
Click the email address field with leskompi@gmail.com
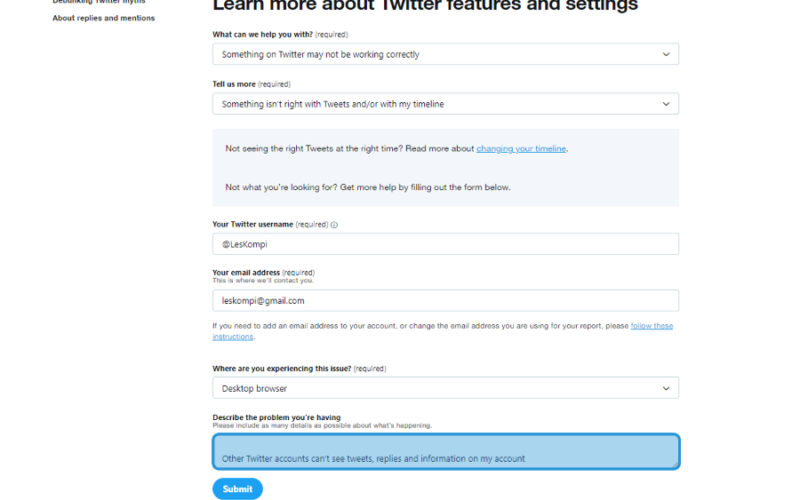coord(445,301)
